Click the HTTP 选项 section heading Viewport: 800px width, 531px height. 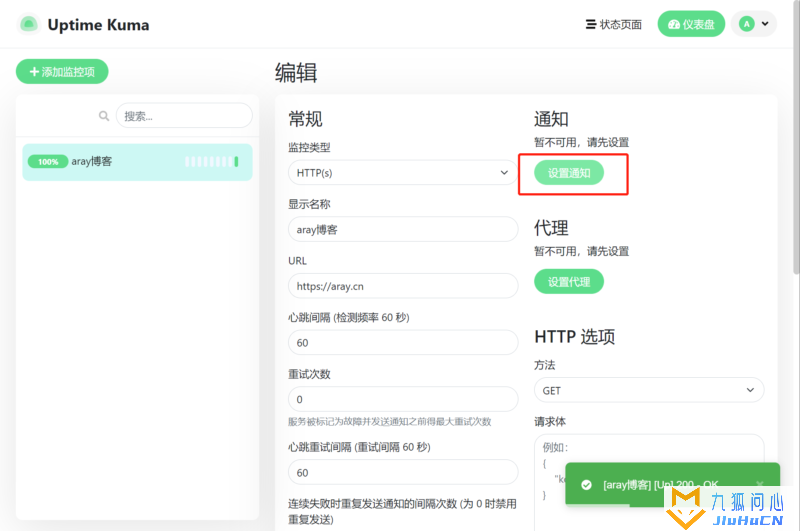pyautogui.click(x=575, y=337)
